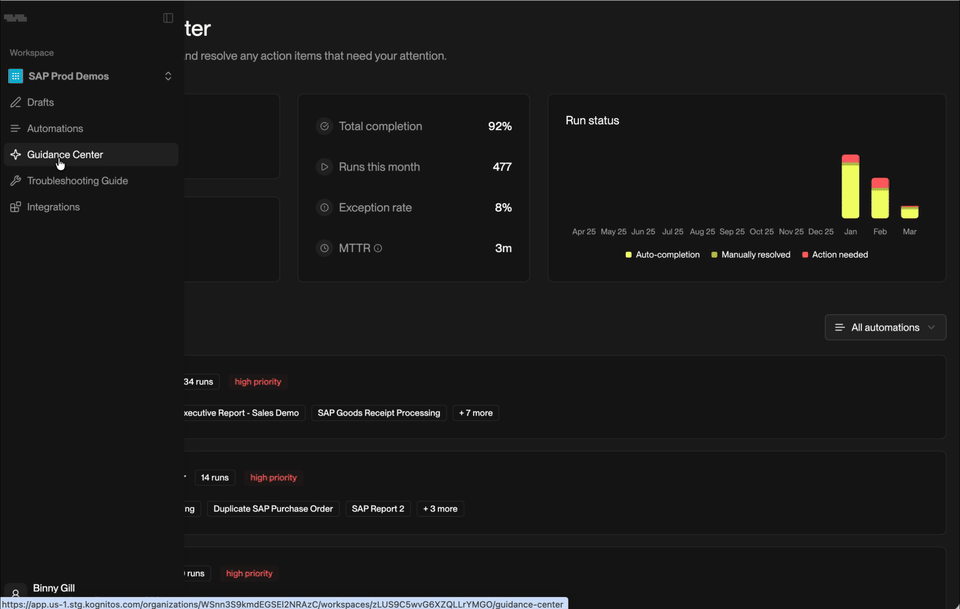Click the Troubleshooting Guide wrench icon
This screenshot has height=609, width=960.
[15, 181]
